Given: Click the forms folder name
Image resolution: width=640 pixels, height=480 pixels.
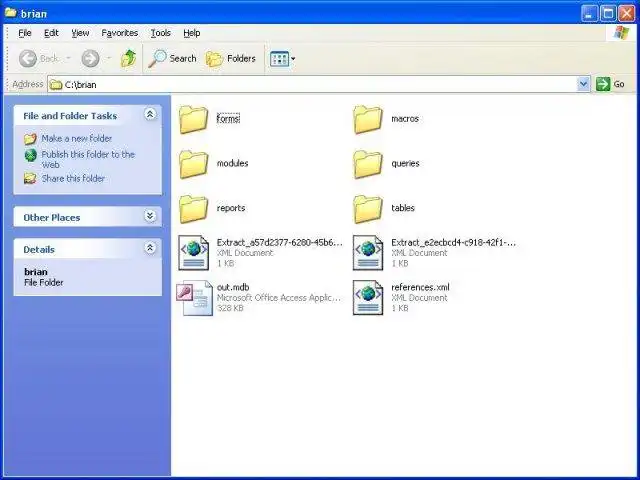Looking at the screenshot, I should pyautogui.click(x=228, y=119).
